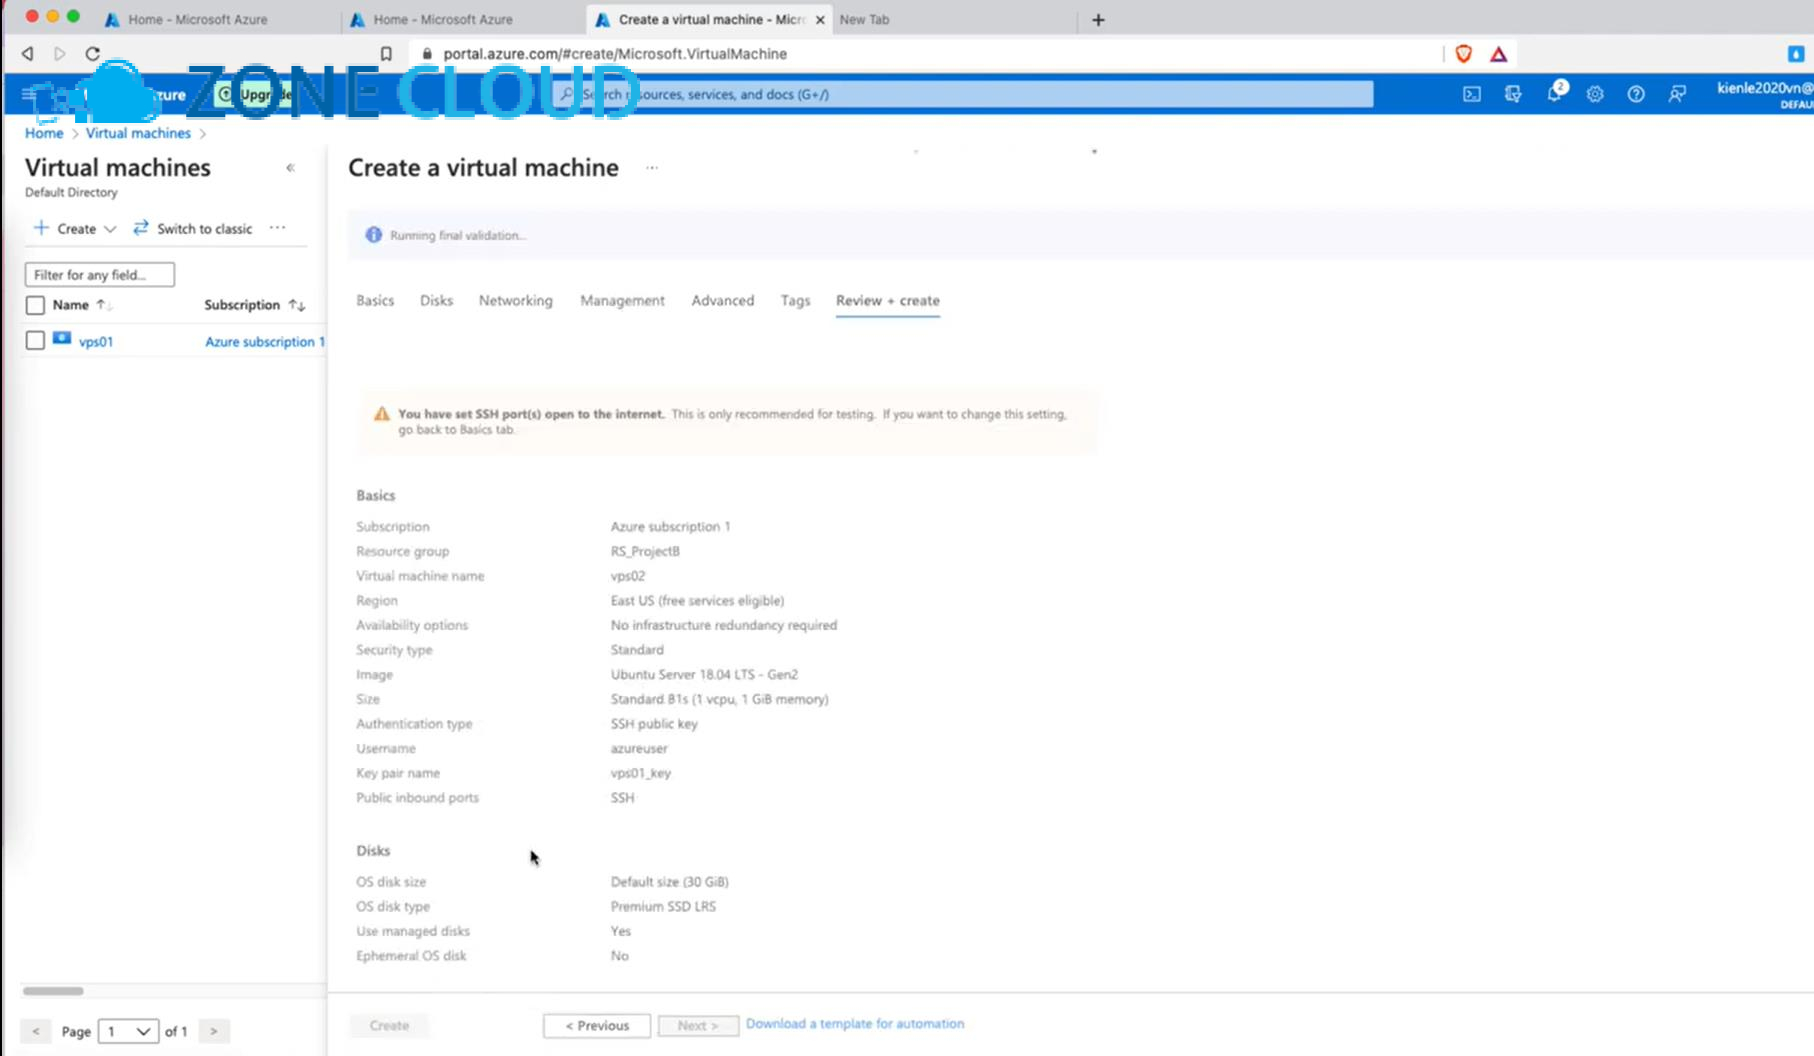Click the browser shield extension icon
1814x1056 pixels.
pos(1463,54)
